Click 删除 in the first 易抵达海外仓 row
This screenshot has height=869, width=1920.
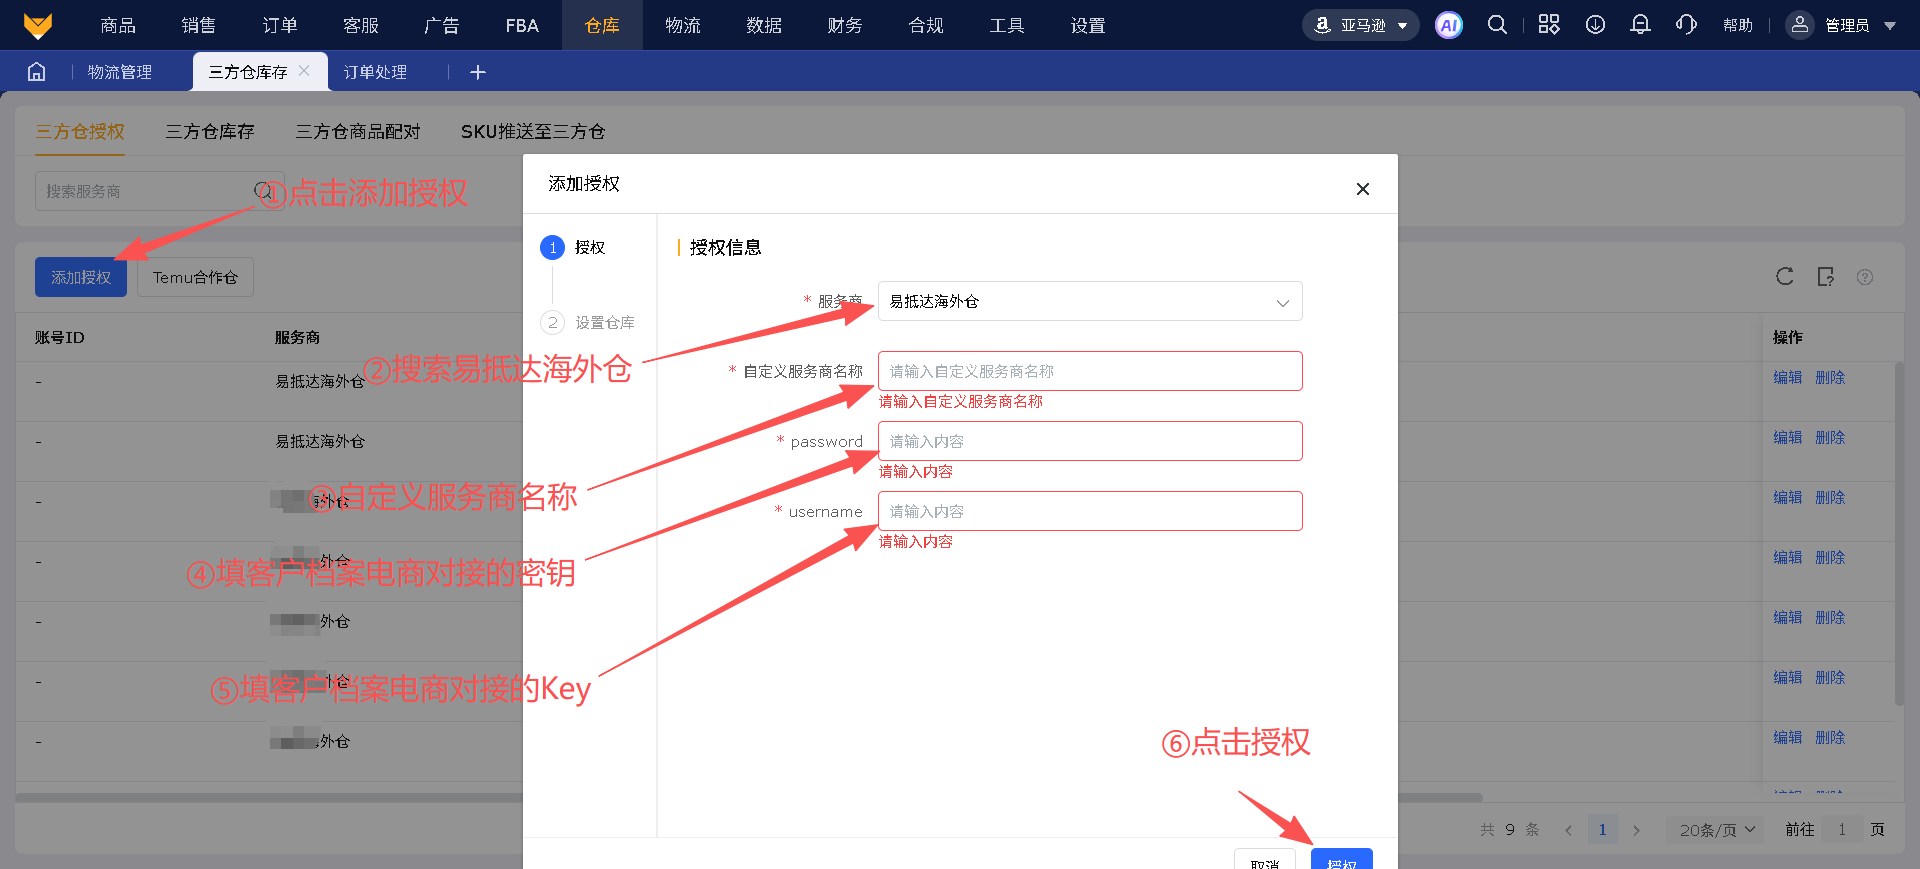(1830, 377)
